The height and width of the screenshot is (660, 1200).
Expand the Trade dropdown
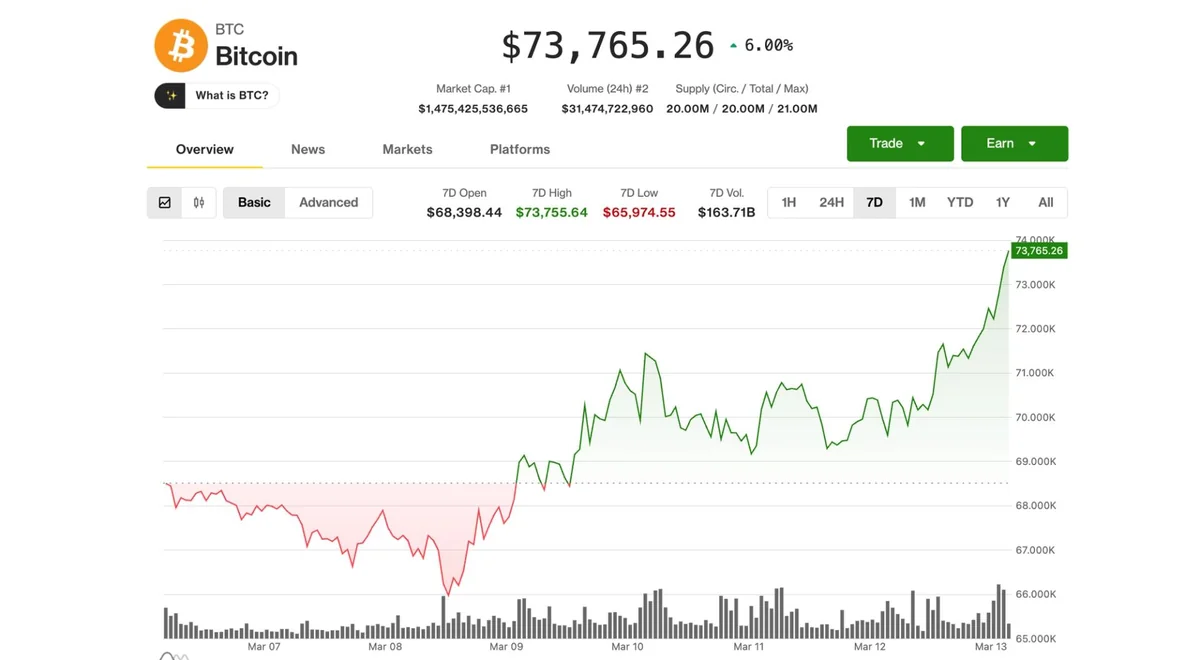(898, 143)
